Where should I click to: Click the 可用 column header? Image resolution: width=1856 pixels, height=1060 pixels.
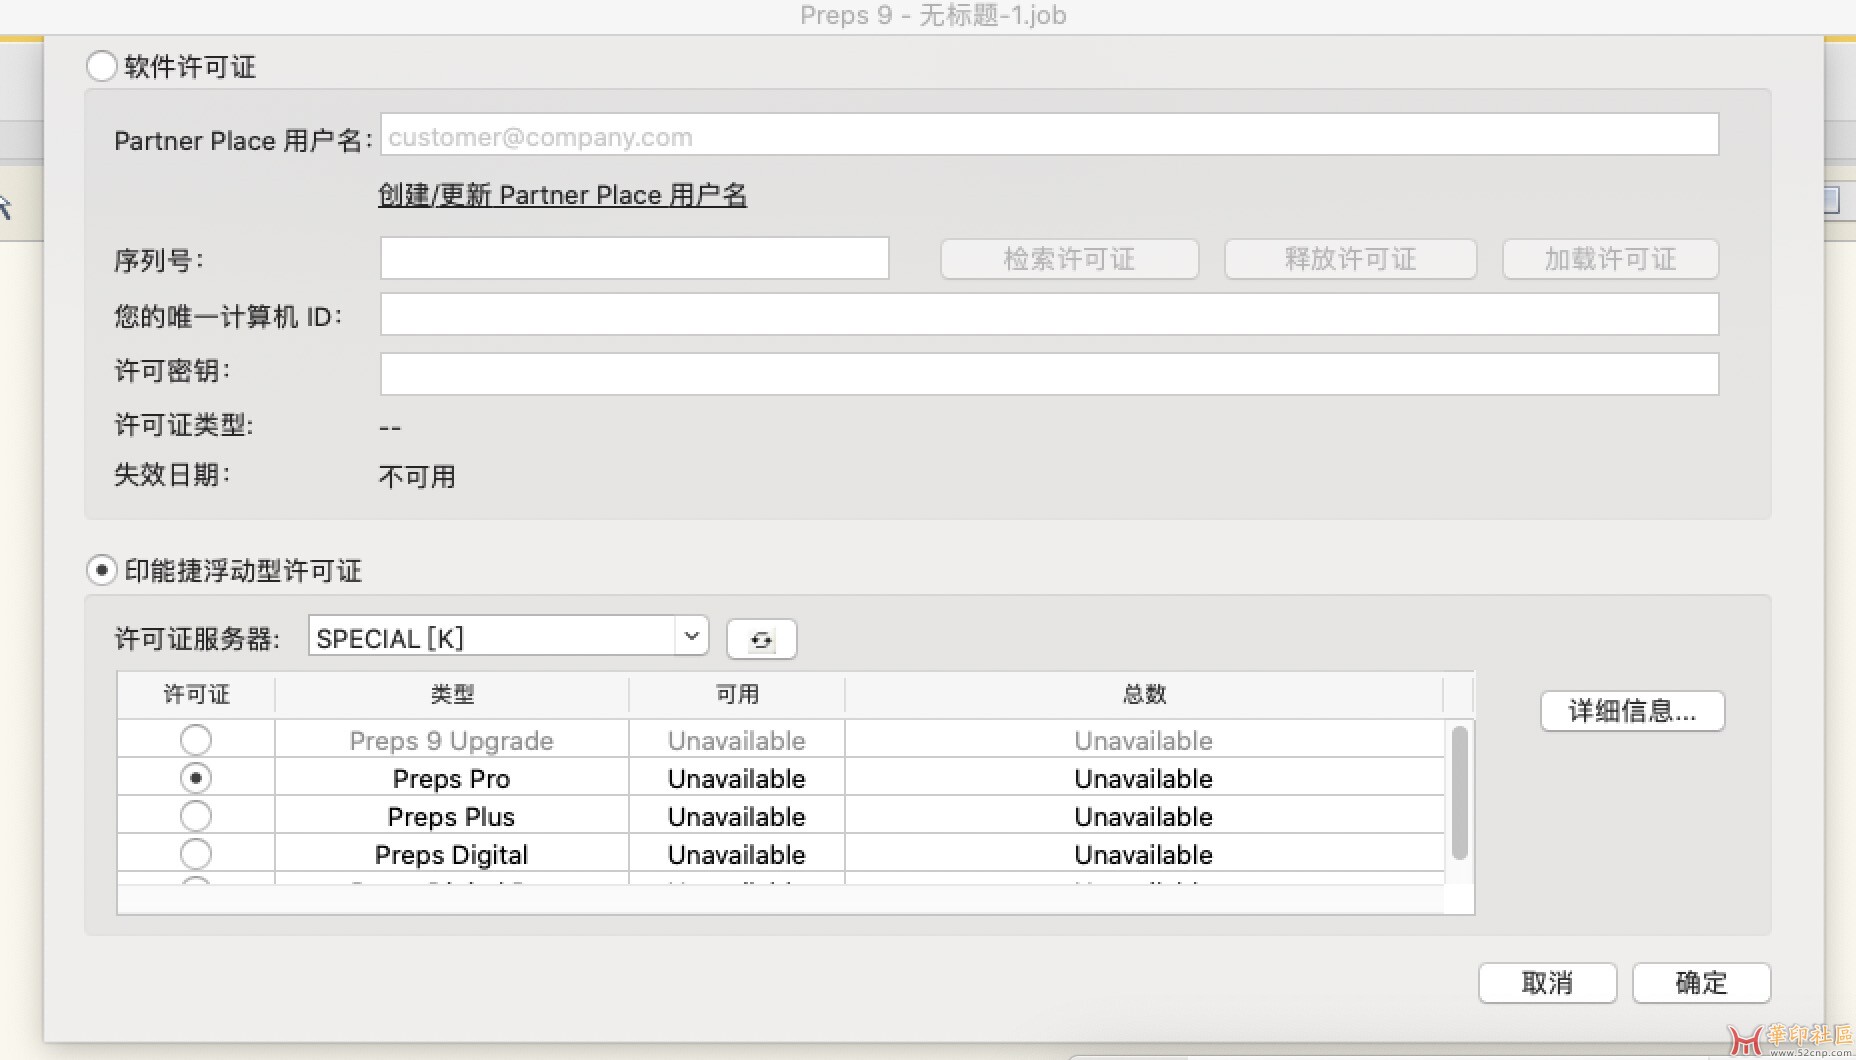coord(737,695)
